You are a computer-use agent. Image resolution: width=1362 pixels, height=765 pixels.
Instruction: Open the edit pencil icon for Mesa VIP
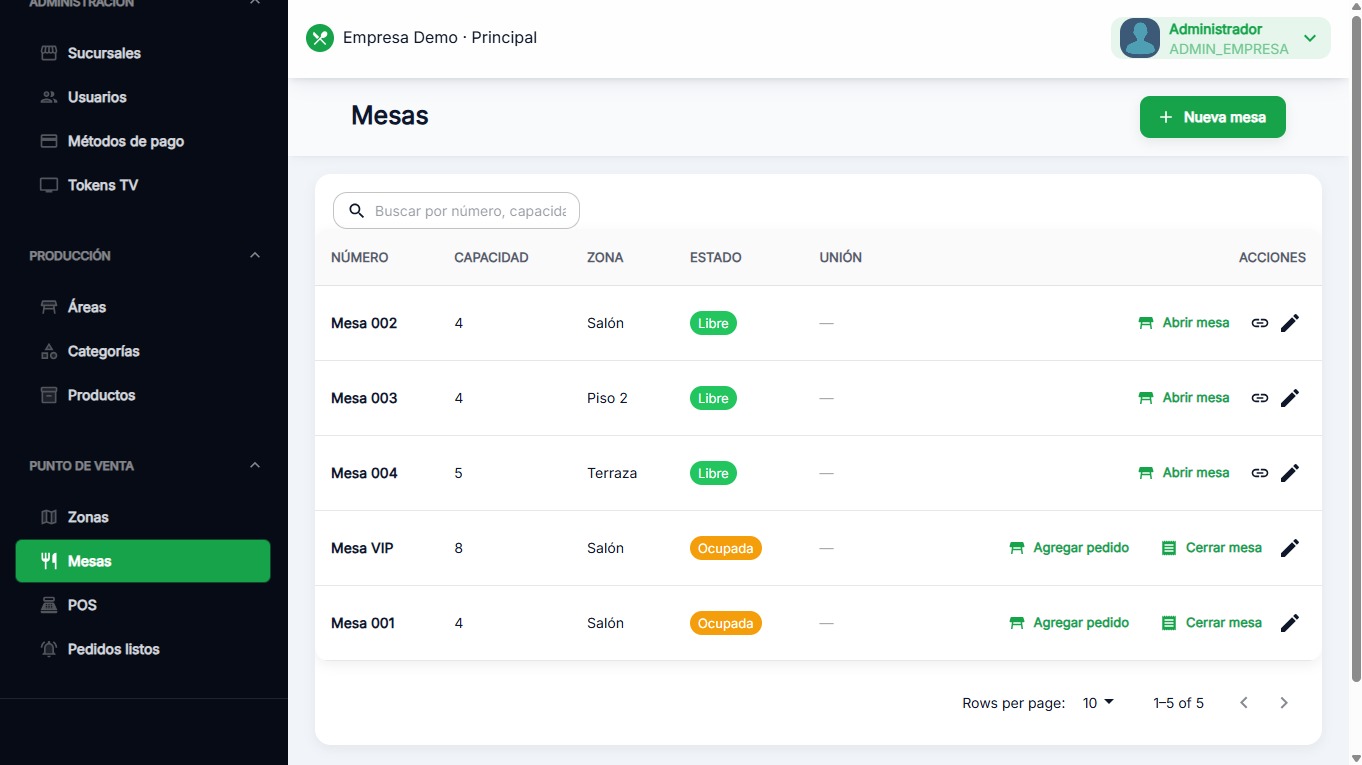pyautogui.click(x=1290, y=547)
